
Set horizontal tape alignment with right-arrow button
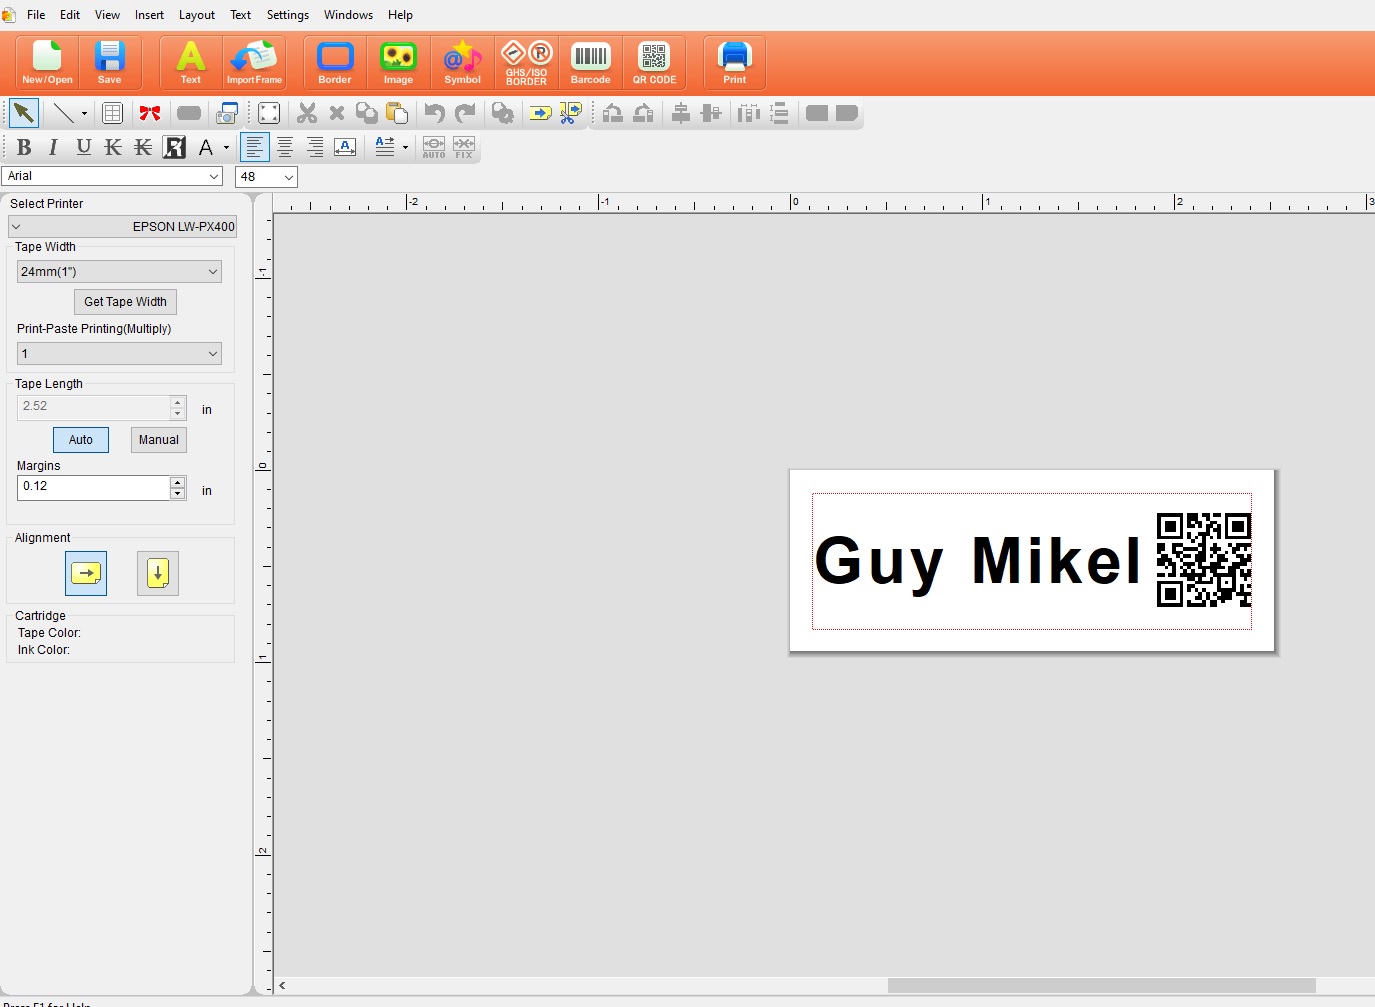point(86,573)
